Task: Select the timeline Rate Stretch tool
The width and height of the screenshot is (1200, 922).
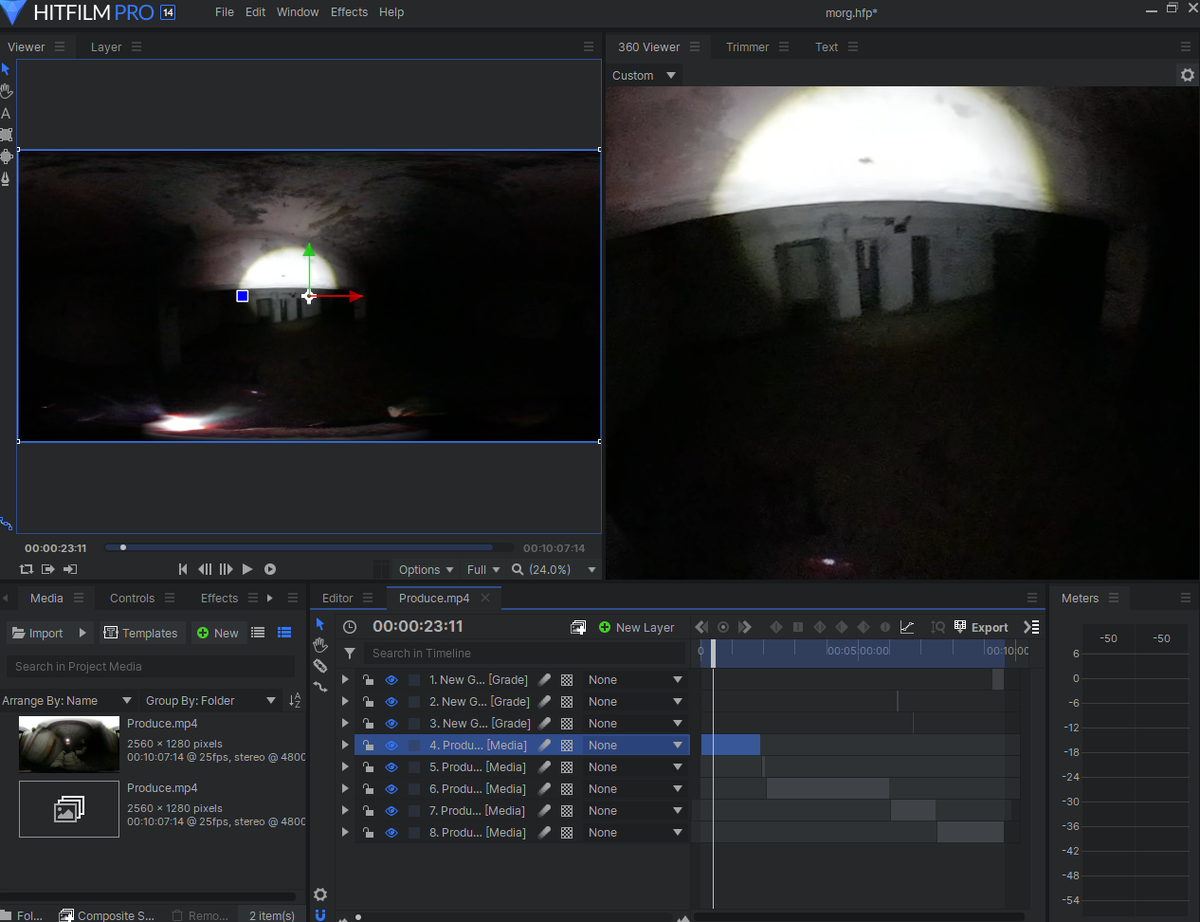Action: point(320,687)
